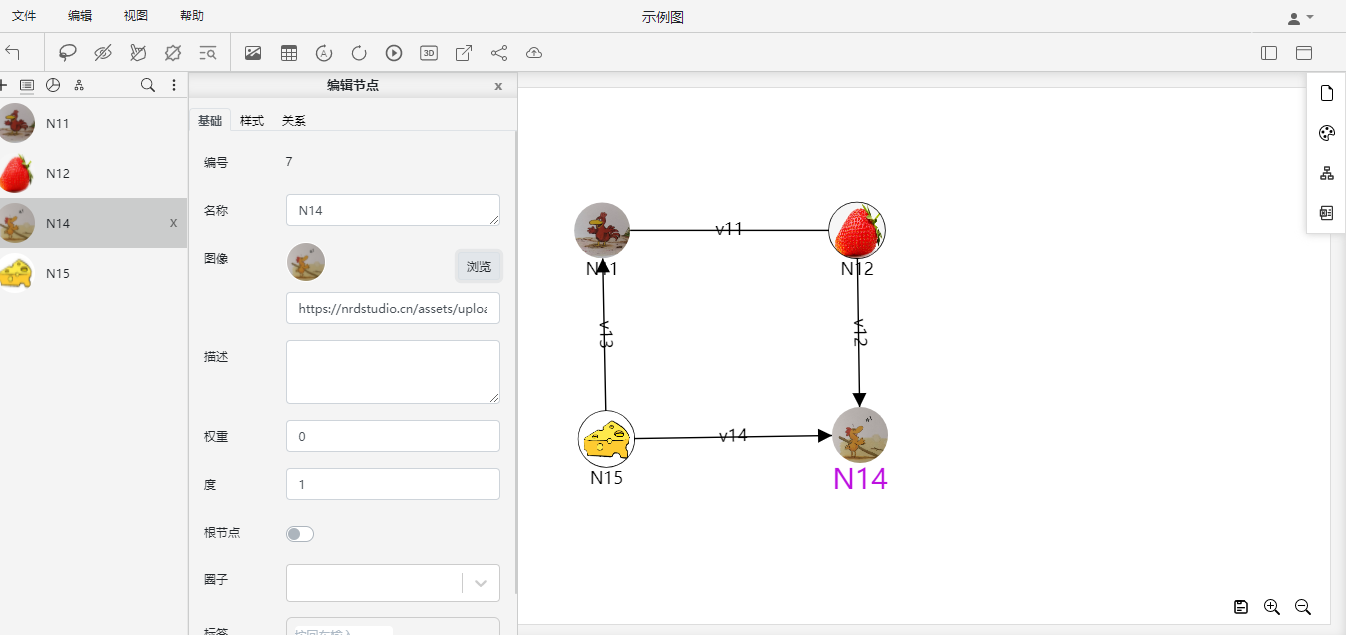The image size is (1346, 635).
Task: Click the play animation icon
Action: [393, 52]
